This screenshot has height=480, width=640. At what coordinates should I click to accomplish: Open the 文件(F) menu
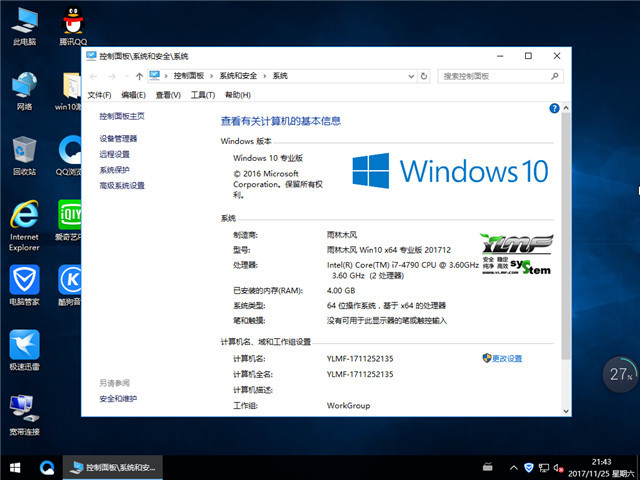[99, 95]
